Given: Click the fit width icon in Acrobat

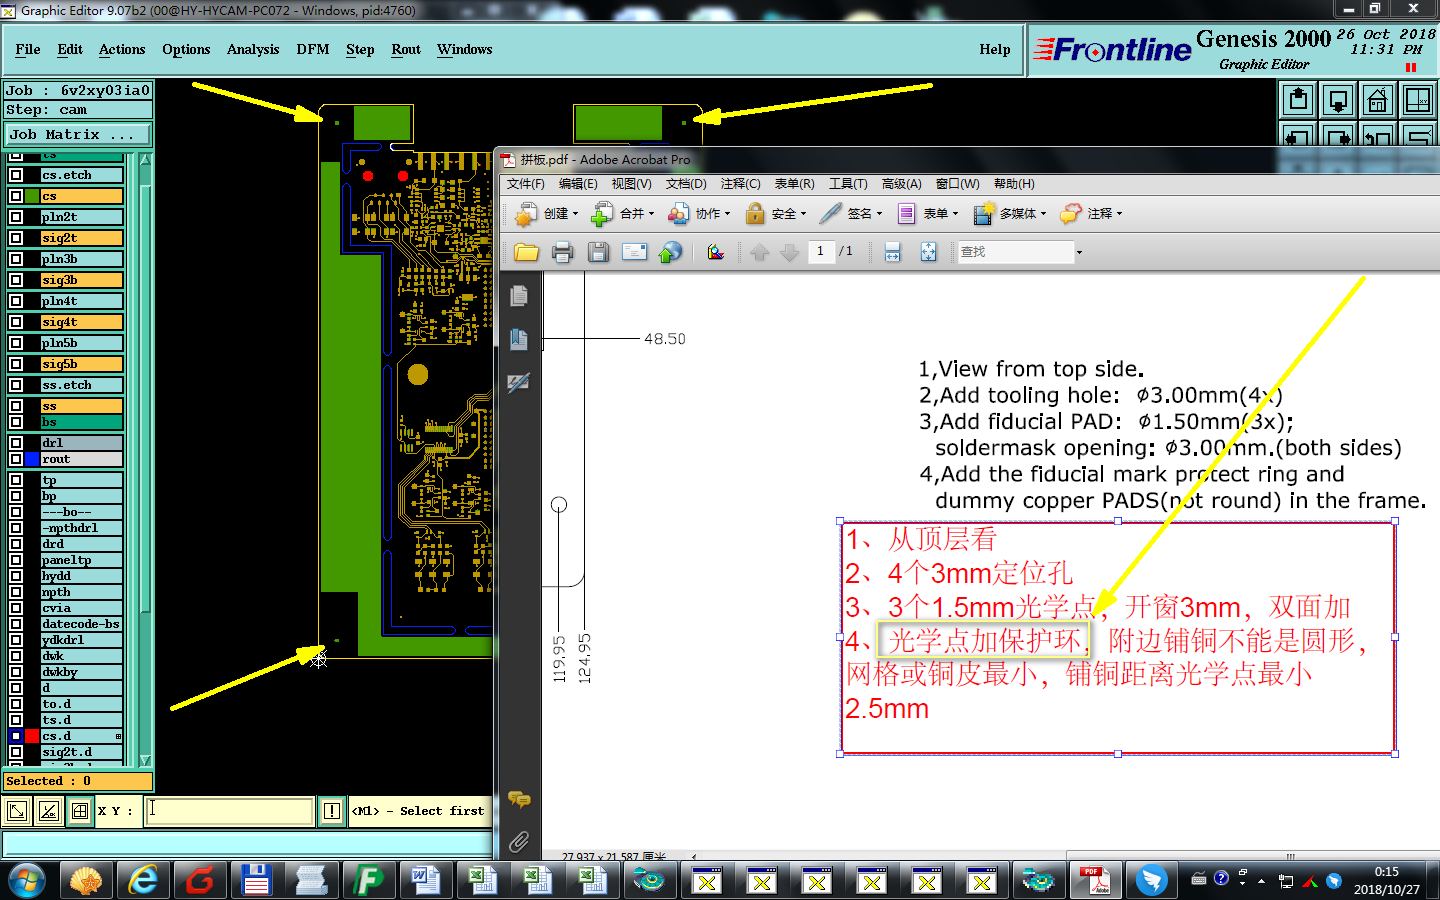Looking at the screenshot, I should (x=892, y=252).
